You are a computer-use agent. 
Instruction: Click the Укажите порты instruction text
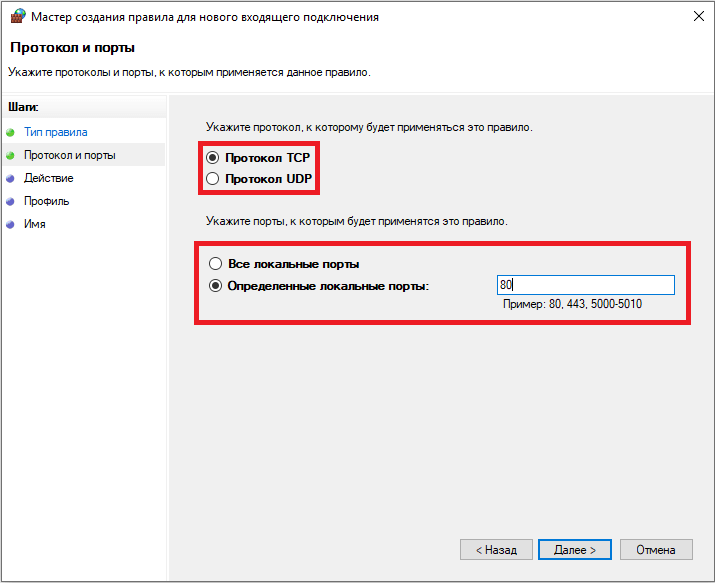(357, 222)
